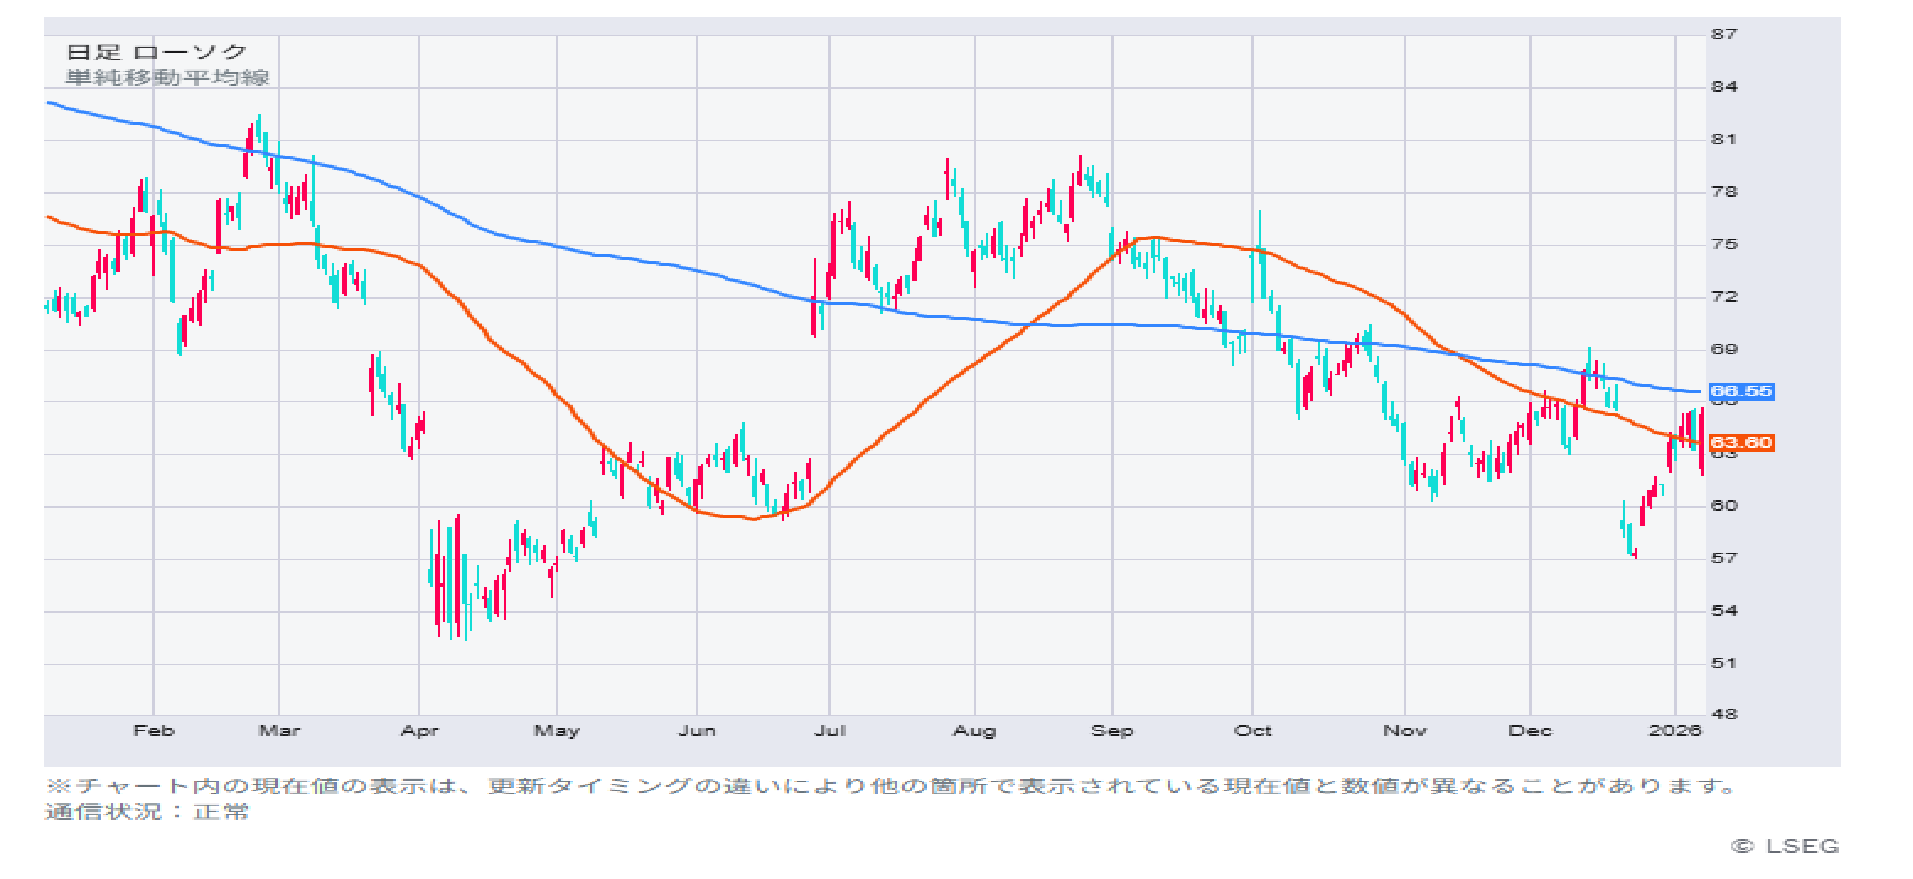
Task: Click the チャート内の現在値 disclaimer note
Action: [x=890, y=786]
